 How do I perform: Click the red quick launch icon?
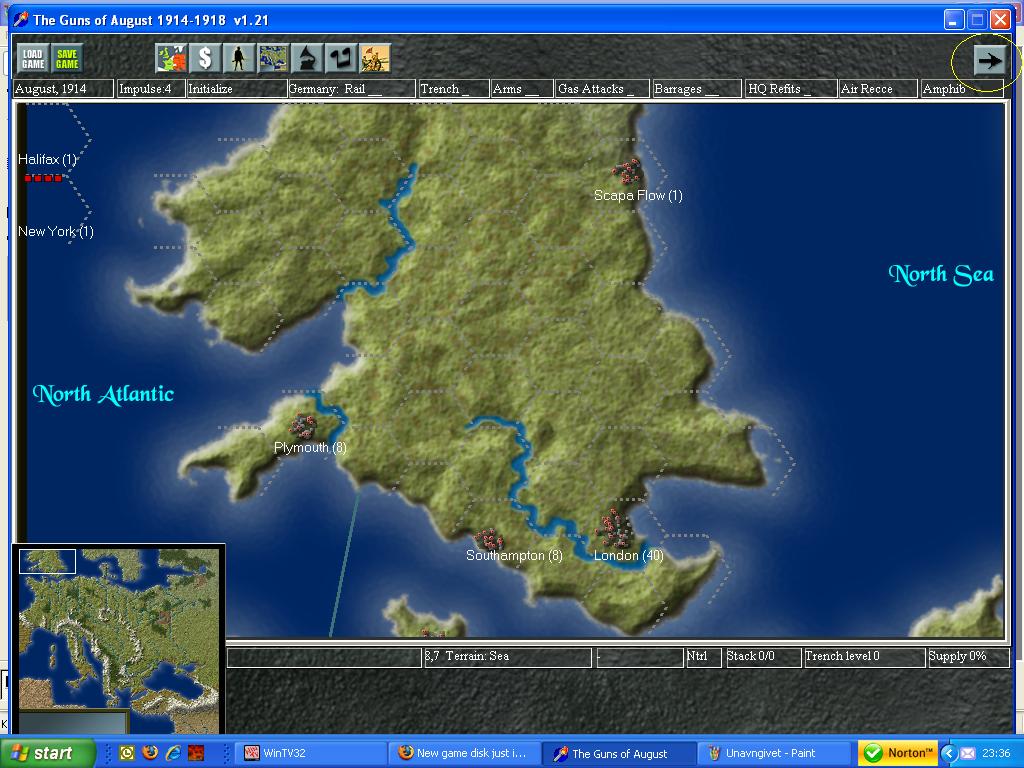coord(196,753)
